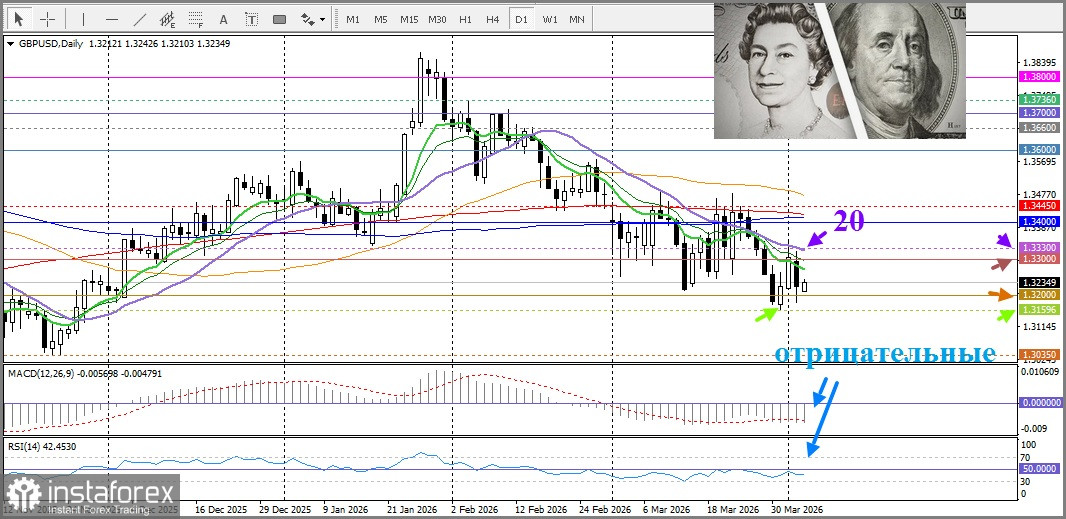Switch chart to W1 weekly timeframe
The image size is (1066, 519).
pos(549,19)
